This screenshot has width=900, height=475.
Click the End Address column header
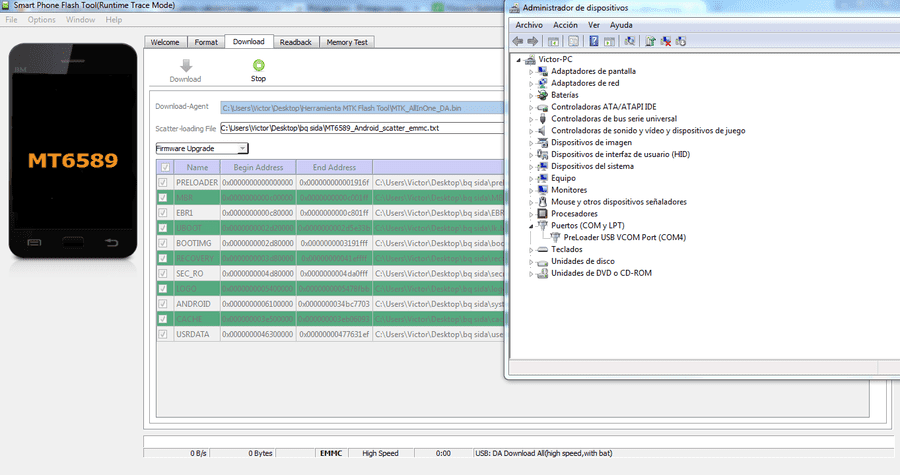pyautogui.click(x=335, y=168)
